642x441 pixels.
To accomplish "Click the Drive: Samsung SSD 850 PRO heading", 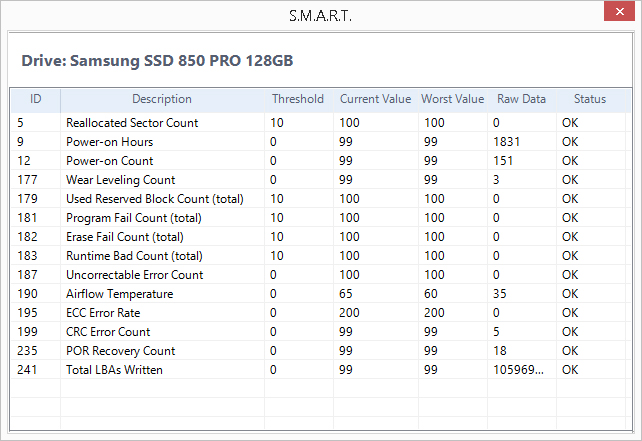I will 157,61.
